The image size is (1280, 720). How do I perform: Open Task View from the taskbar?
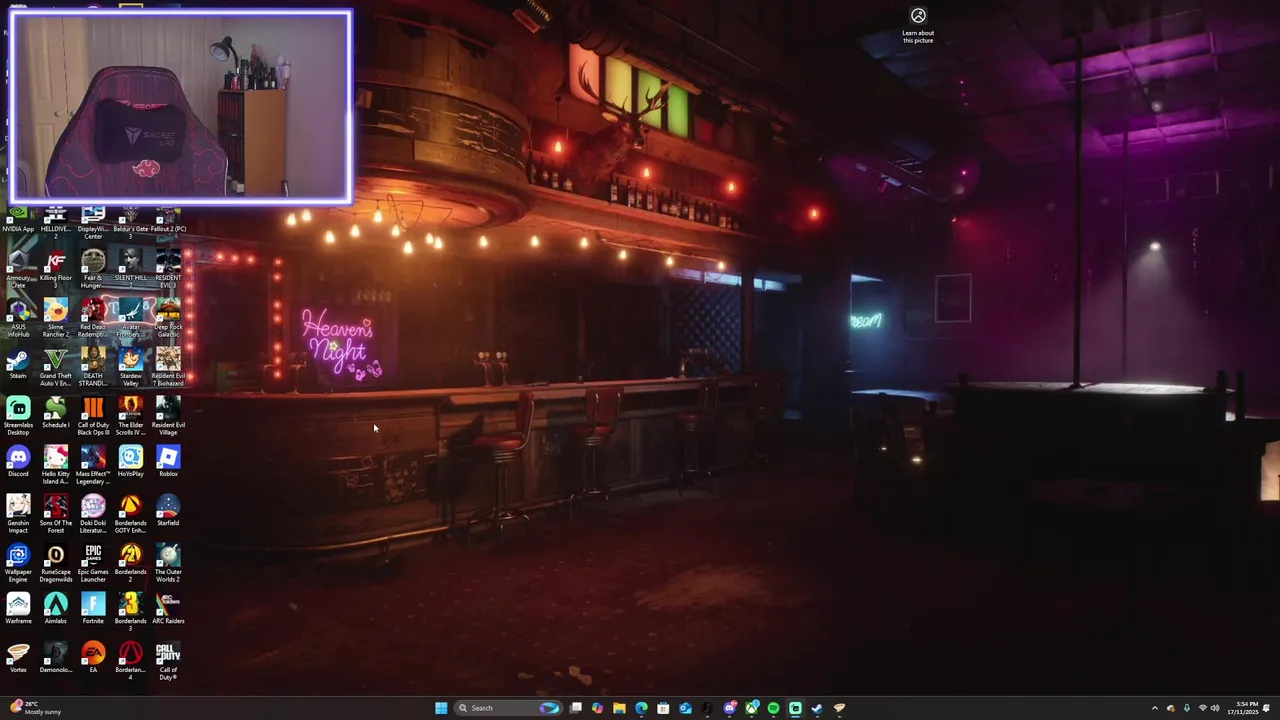click(x=576, y=708)
